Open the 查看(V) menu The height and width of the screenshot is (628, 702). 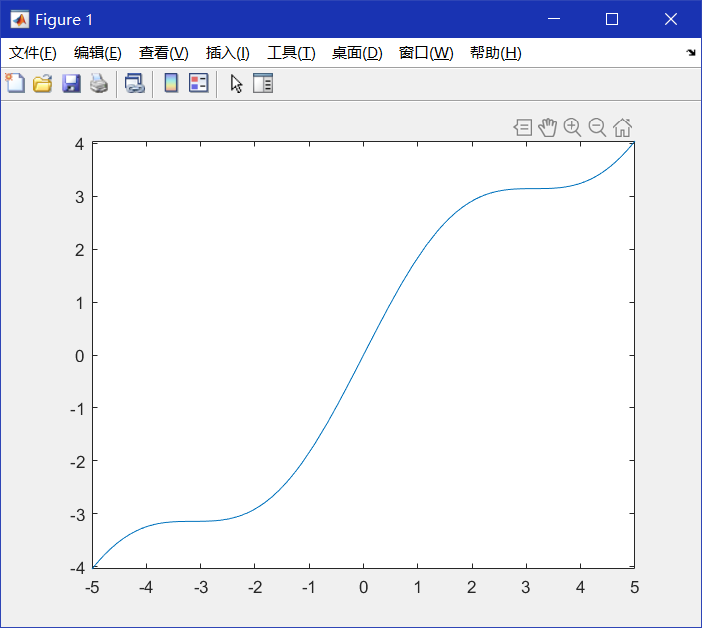pyautogui.click(x=163, y=53)
